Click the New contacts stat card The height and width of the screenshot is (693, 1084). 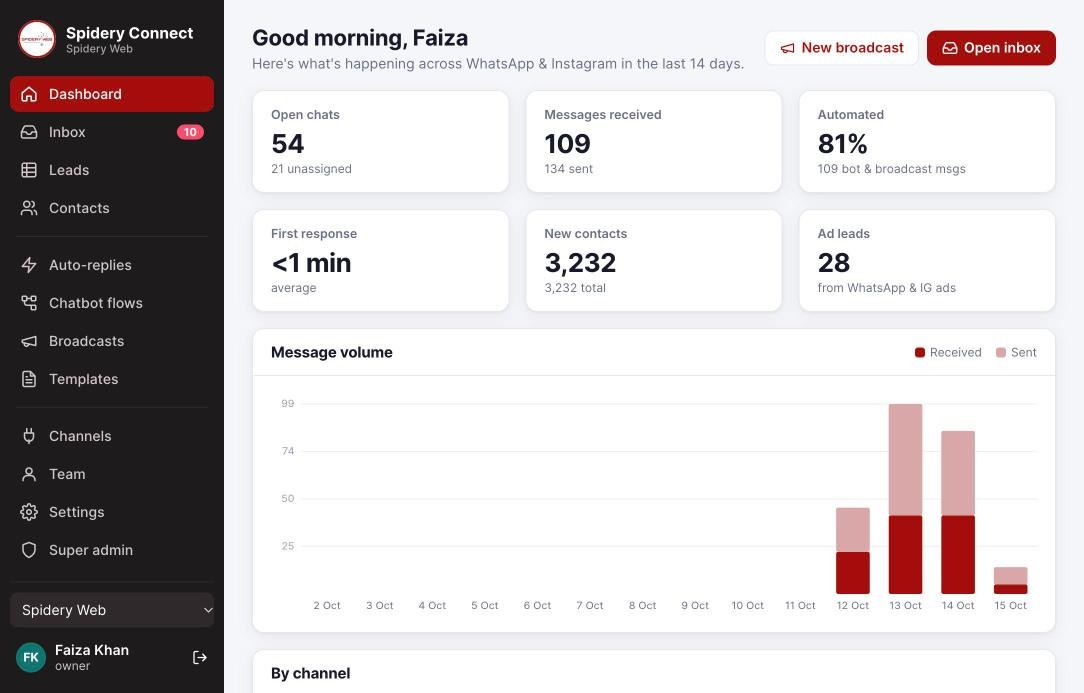(653, 261)
